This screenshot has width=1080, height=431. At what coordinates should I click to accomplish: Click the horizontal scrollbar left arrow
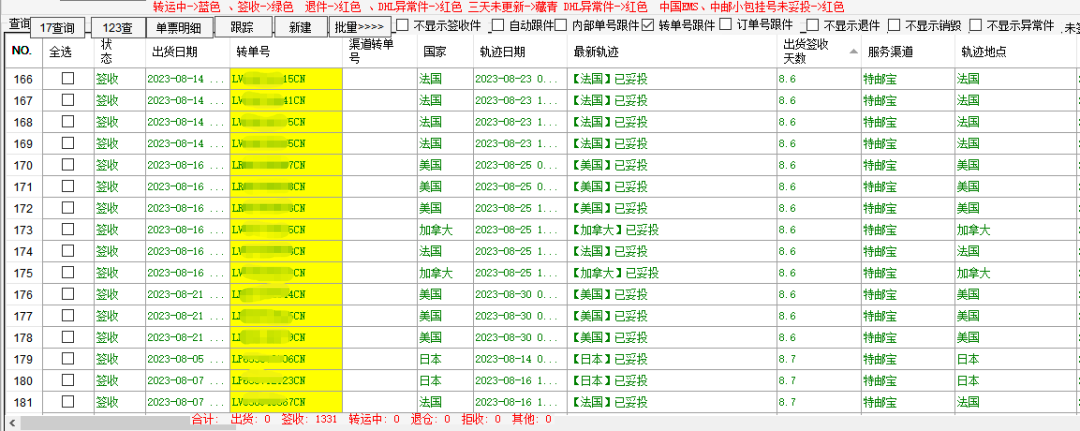point(11,423)
